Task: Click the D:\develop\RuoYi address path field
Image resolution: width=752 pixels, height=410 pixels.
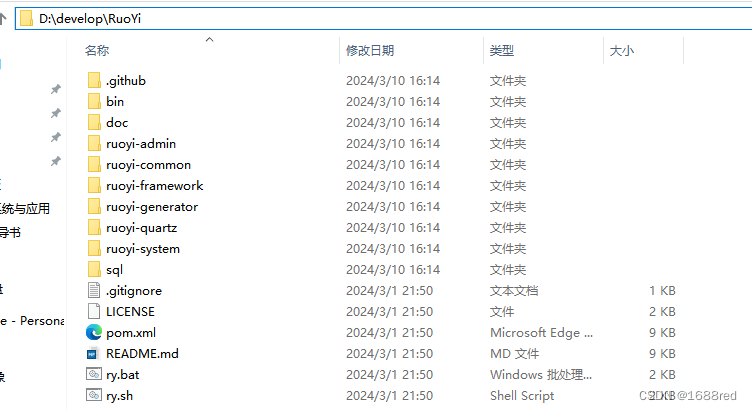Action: click(x=384, y=19)
